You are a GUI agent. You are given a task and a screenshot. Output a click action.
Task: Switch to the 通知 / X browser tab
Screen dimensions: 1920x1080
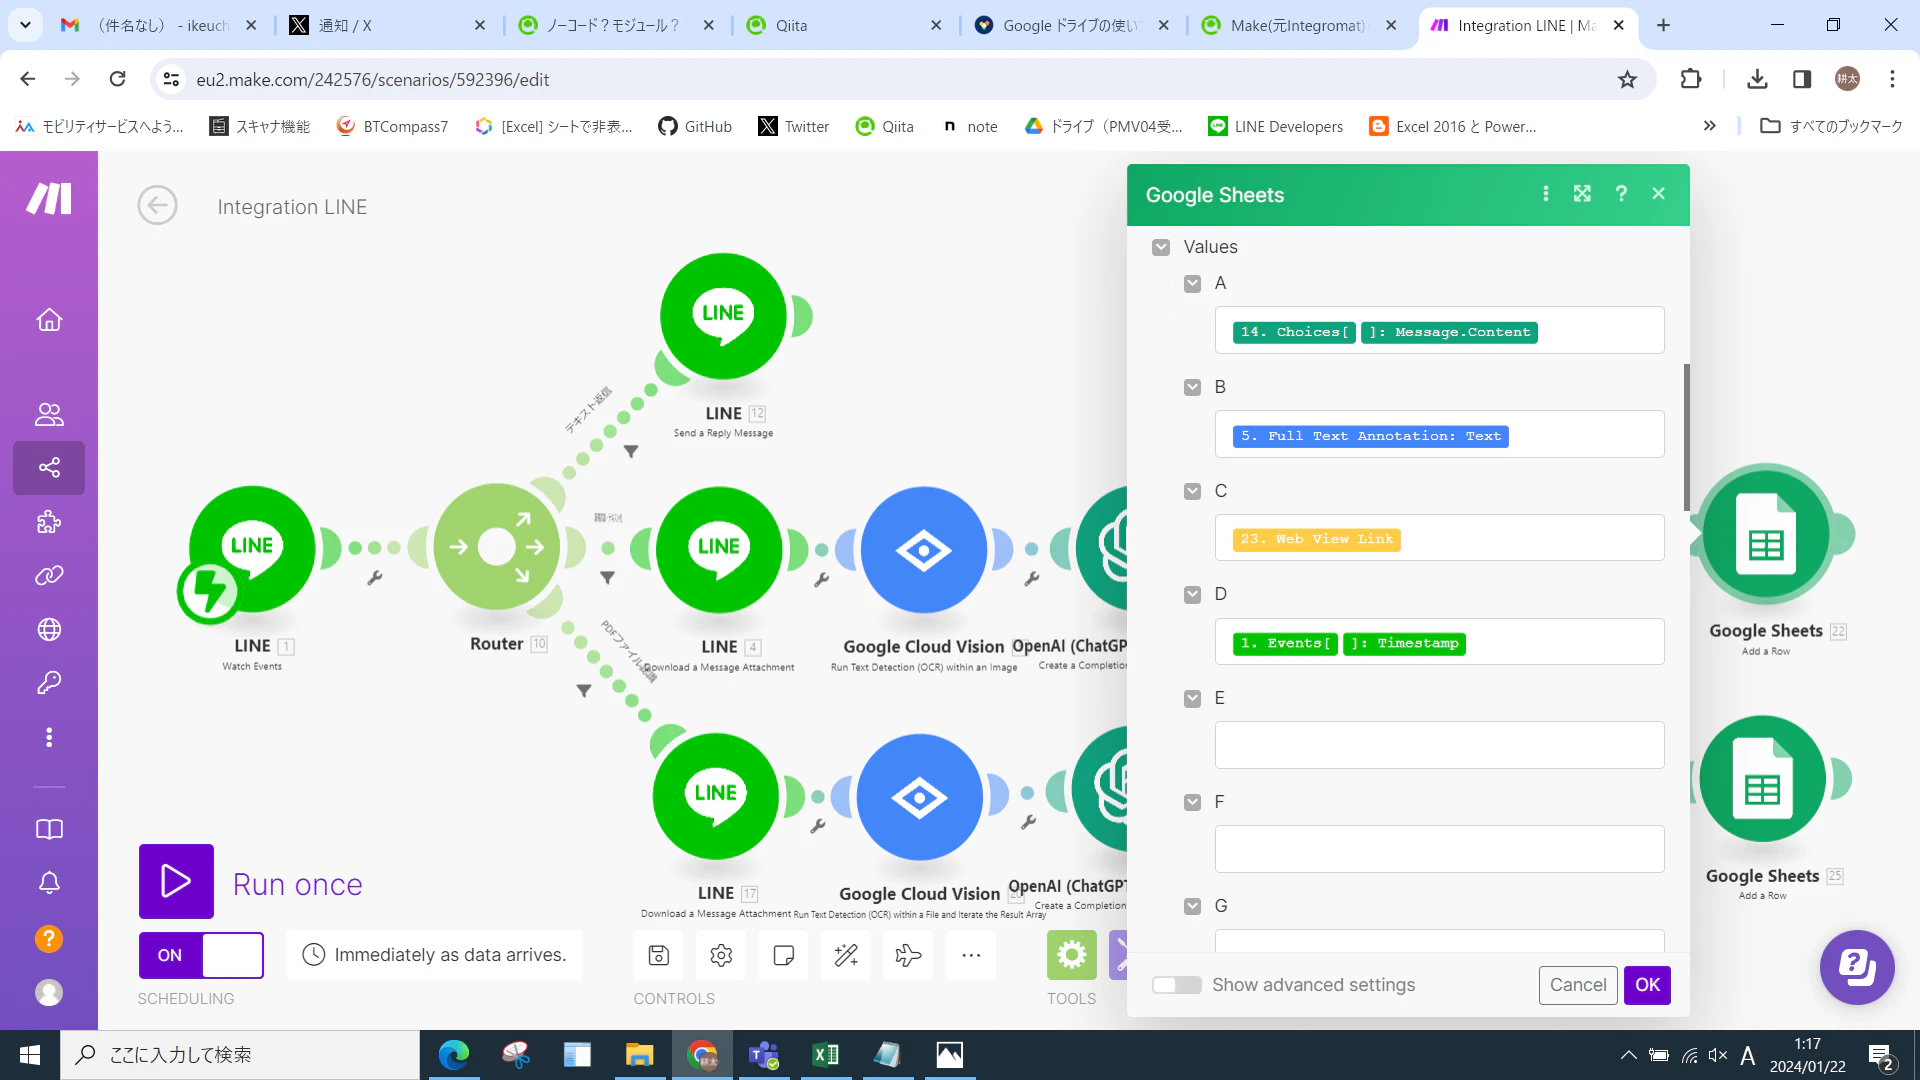tap(387, 25)
